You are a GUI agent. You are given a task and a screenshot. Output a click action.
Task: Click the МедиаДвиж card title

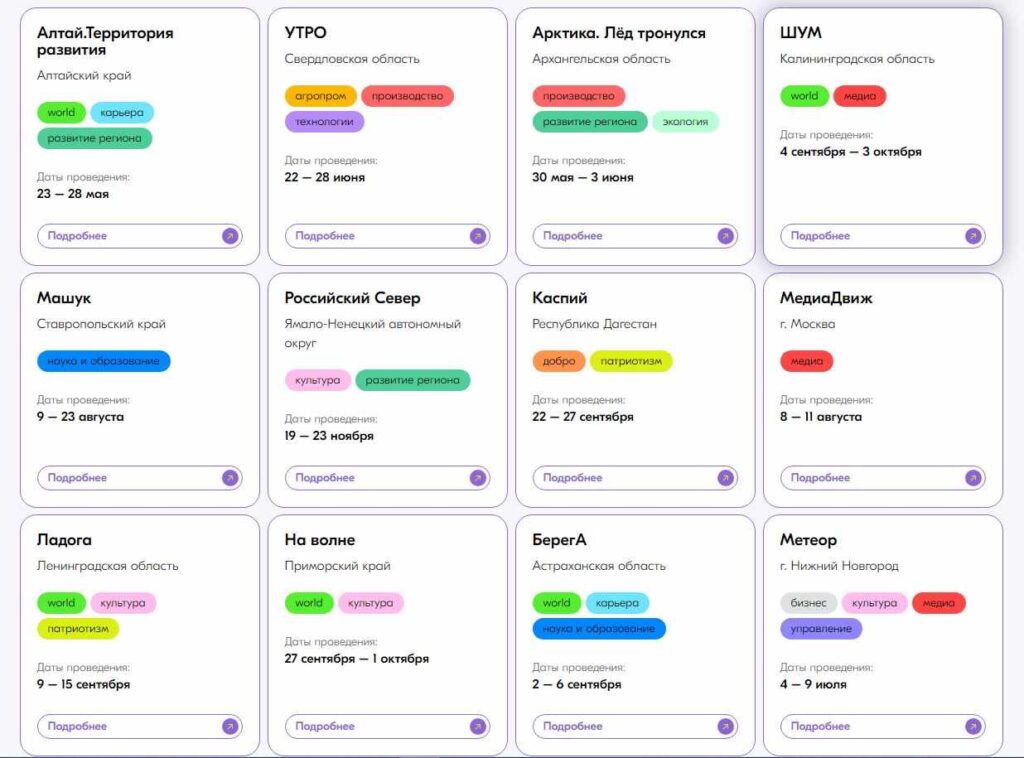826,298
